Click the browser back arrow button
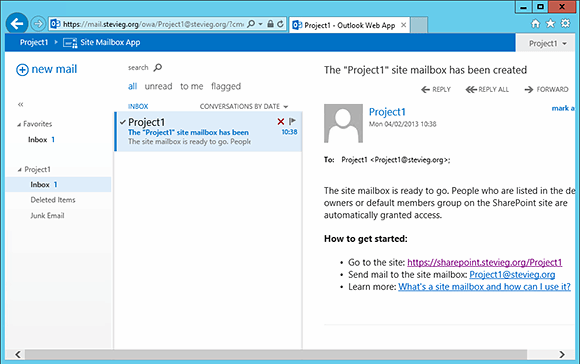 pos(17,24)
